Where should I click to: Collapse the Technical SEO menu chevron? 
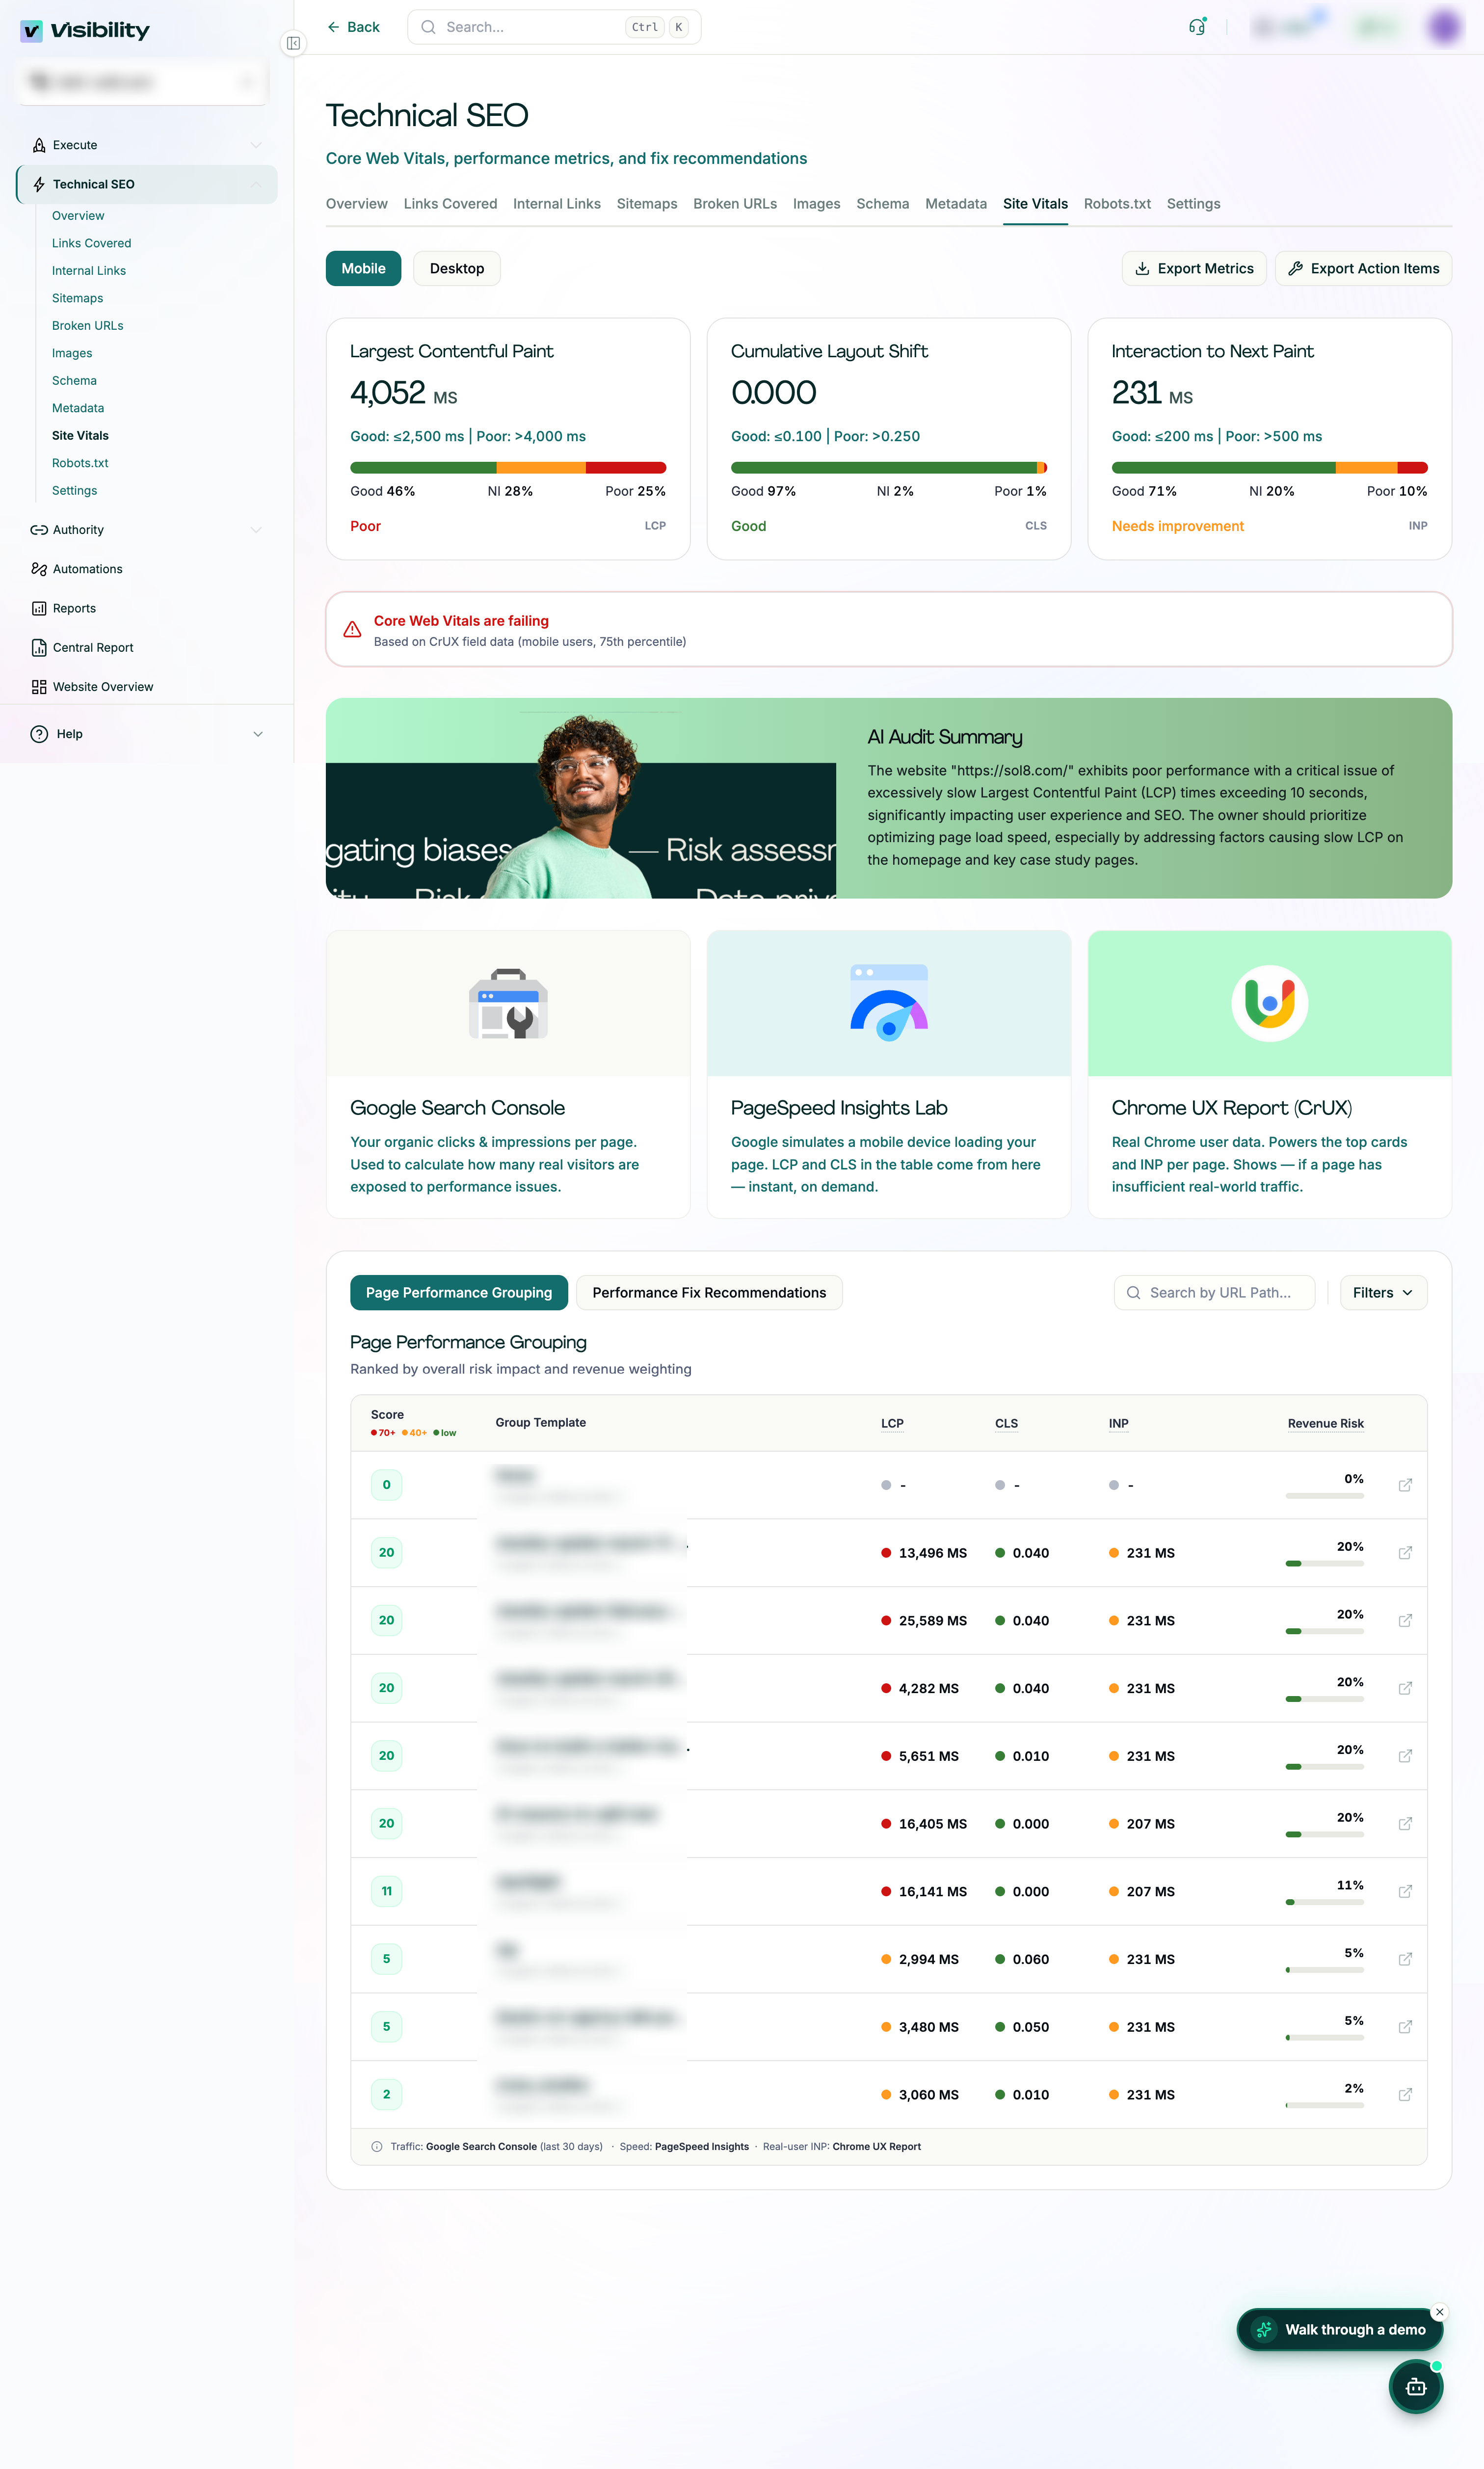pyautogui.click(x=256, y=184)
